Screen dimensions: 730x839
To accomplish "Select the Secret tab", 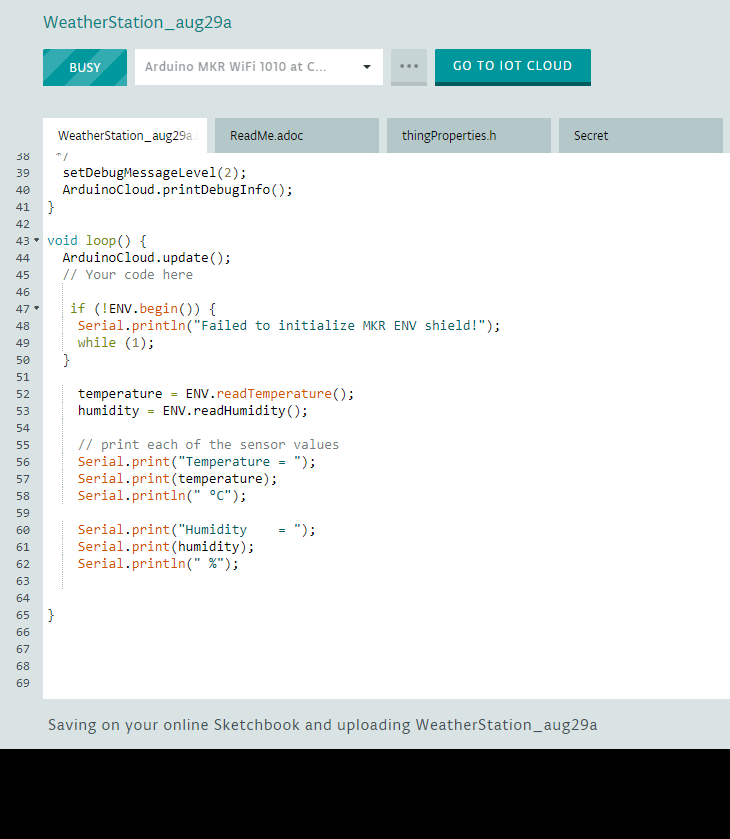I will pos(640,136).
